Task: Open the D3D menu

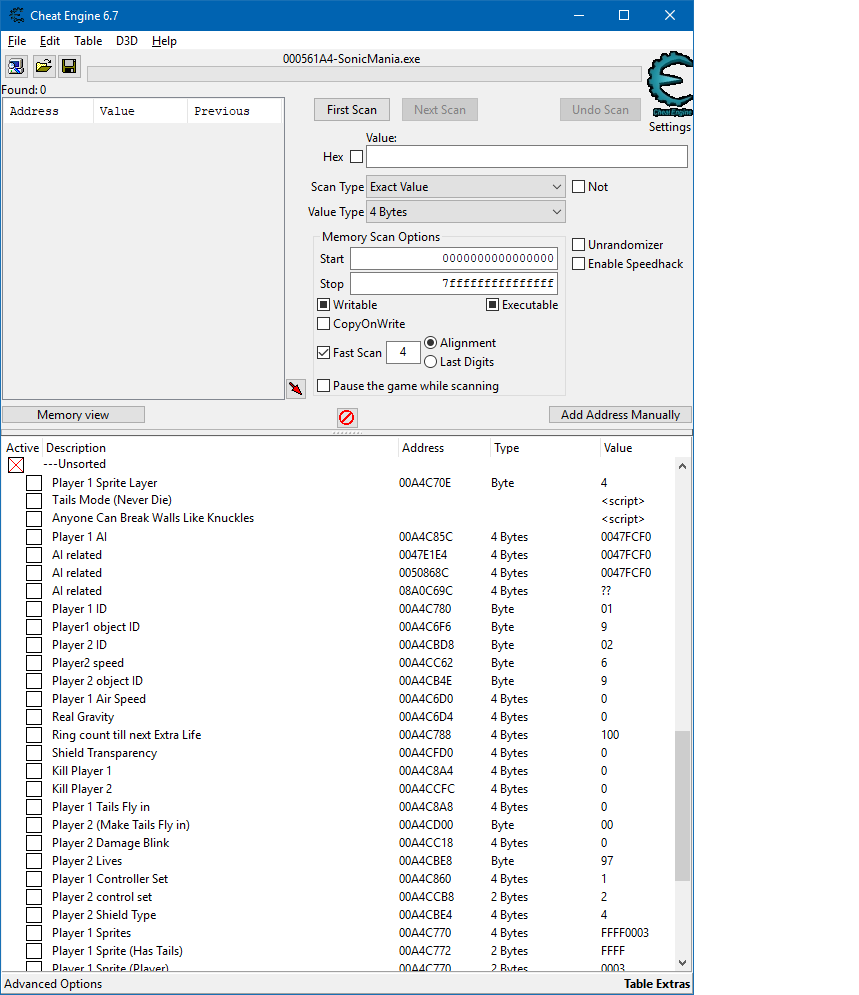Action: coord(127,41)
